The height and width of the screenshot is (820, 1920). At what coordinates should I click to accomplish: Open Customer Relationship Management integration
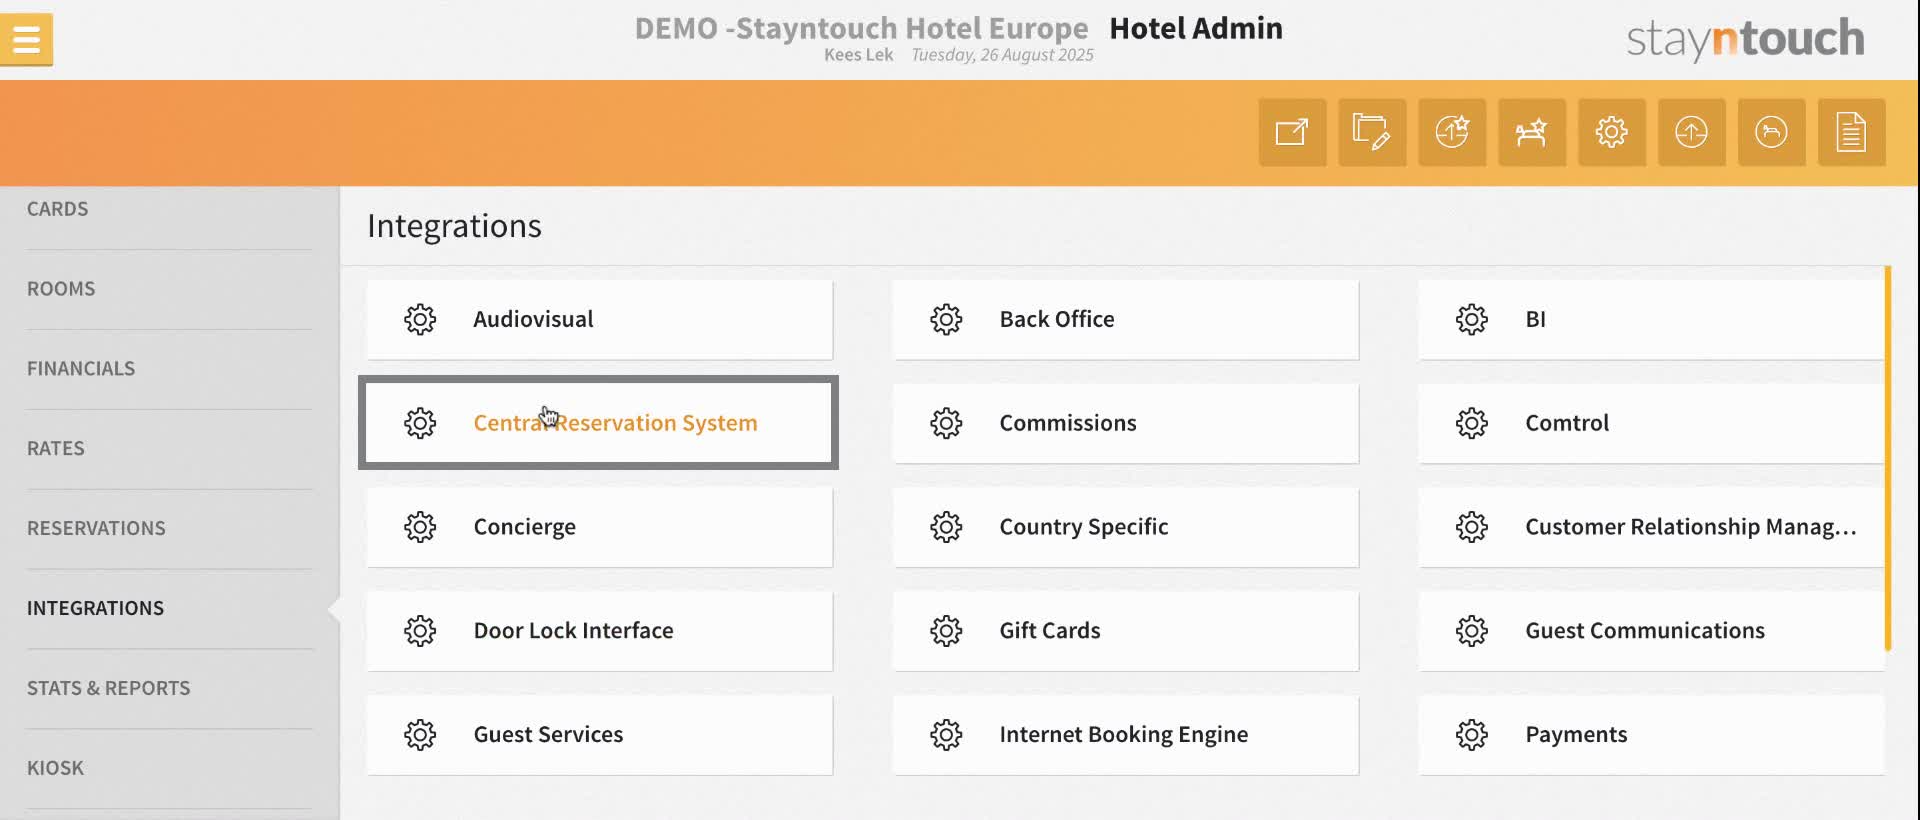tap(1651, 527)
